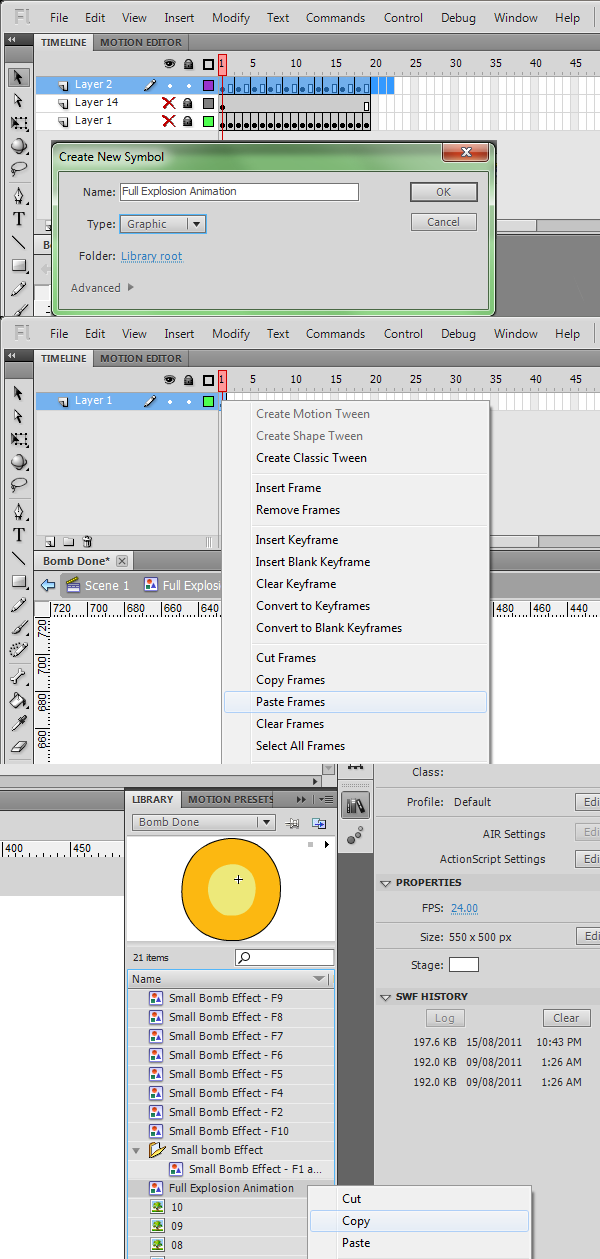Click the Log button under SWF History
The height and width of the screenshot is (1259, 600).
pyautogui.click(x=445, y=1018)
